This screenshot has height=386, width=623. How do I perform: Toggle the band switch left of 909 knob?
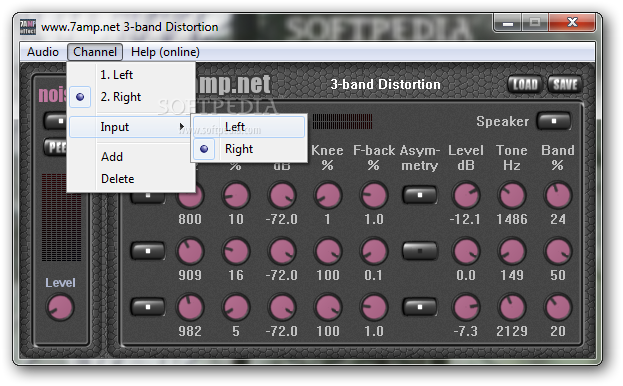[148, 251]
